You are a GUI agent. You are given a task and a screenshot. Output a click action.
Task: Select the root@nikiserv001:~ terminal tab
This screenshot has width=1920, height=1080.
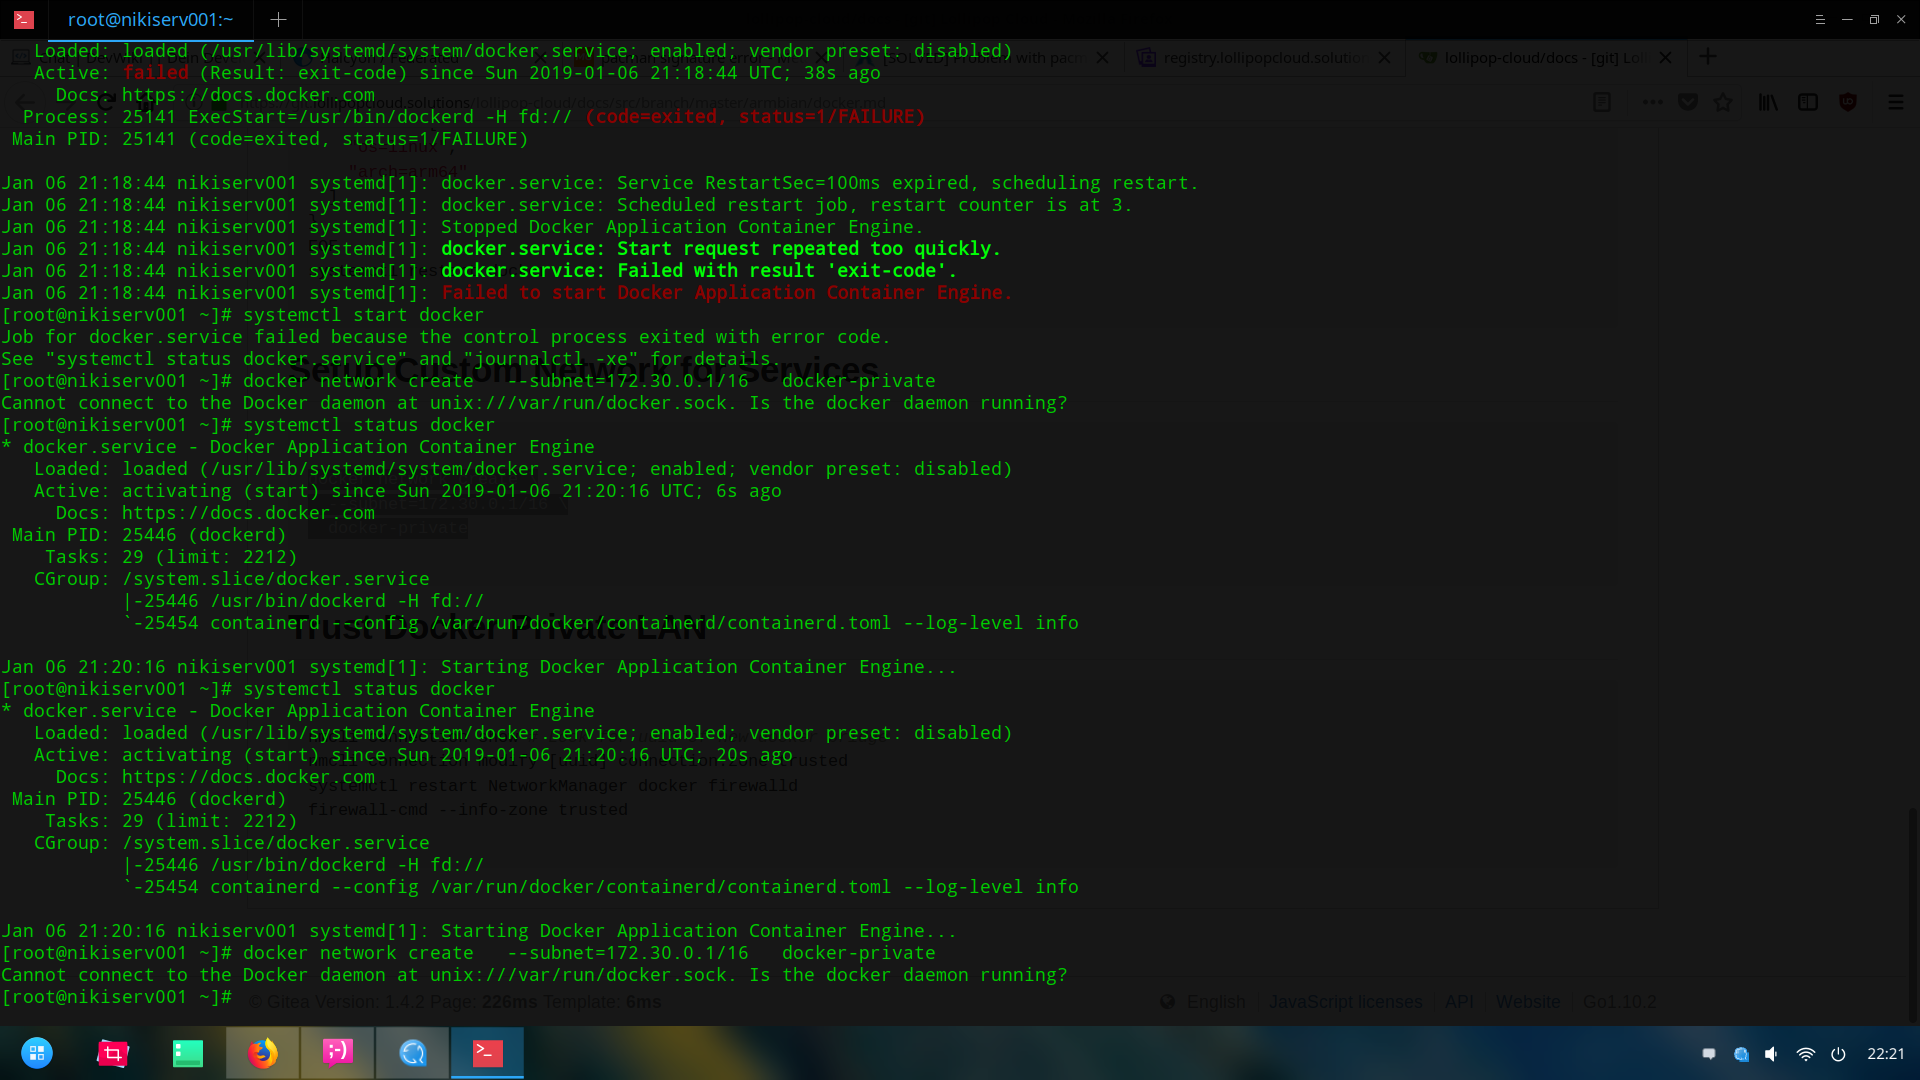(150, 20)
